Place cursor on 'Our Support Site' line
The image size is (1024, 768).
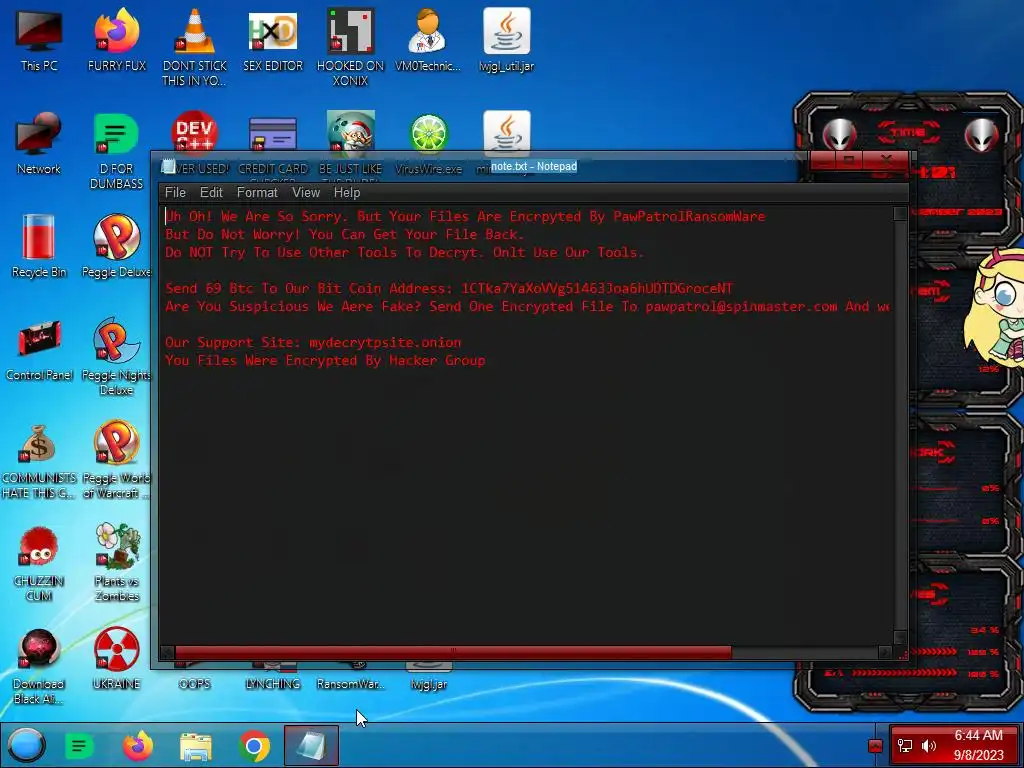[313, 342]
